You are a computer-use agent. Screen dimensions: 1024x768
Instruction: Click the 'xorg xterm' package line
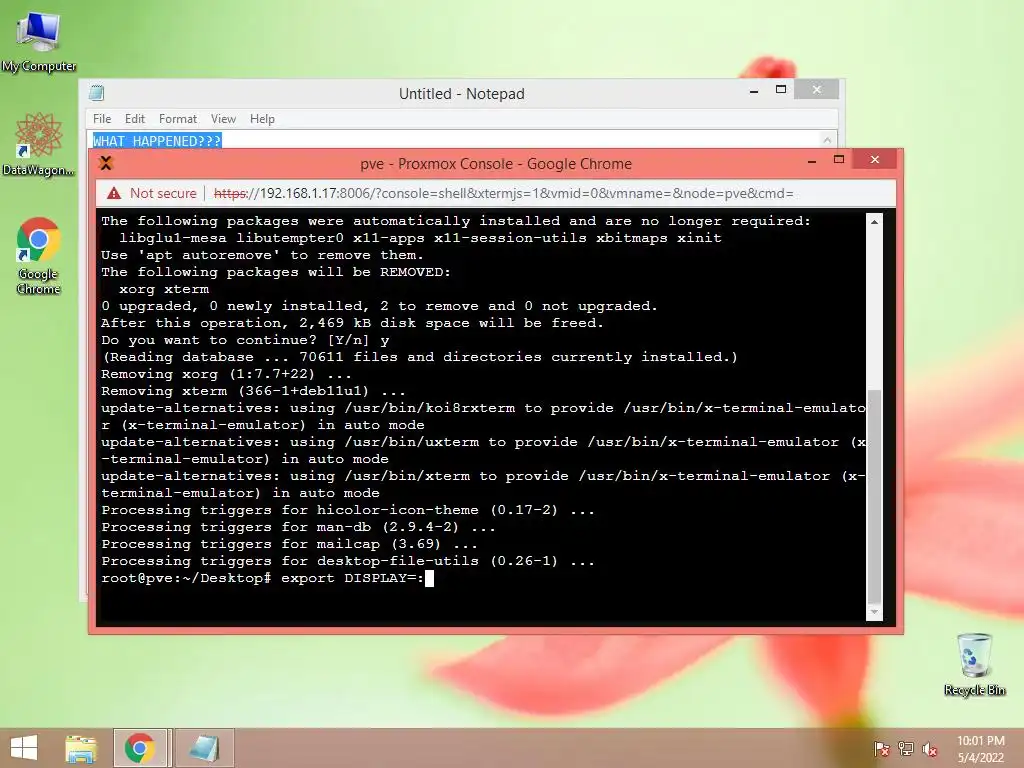coord(164,289)
